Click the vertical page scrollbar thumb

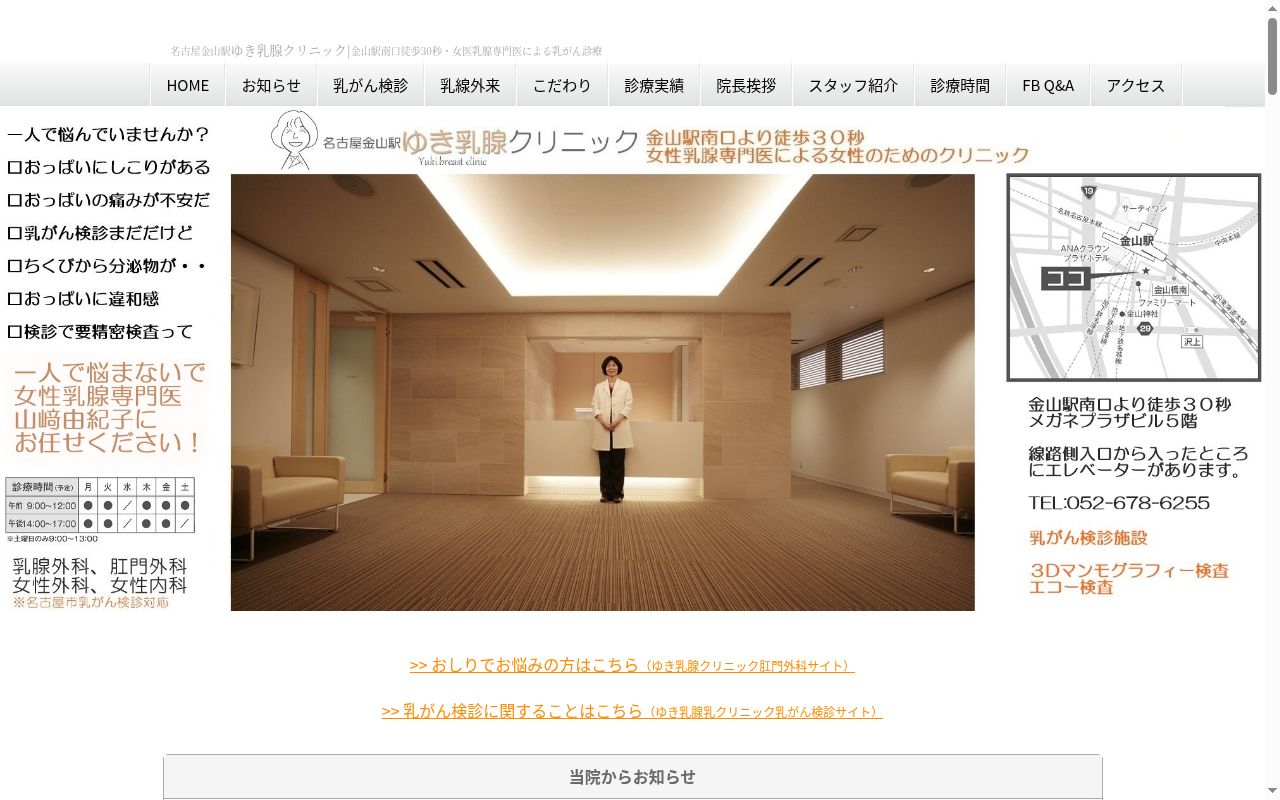(x=1272, y=55)
